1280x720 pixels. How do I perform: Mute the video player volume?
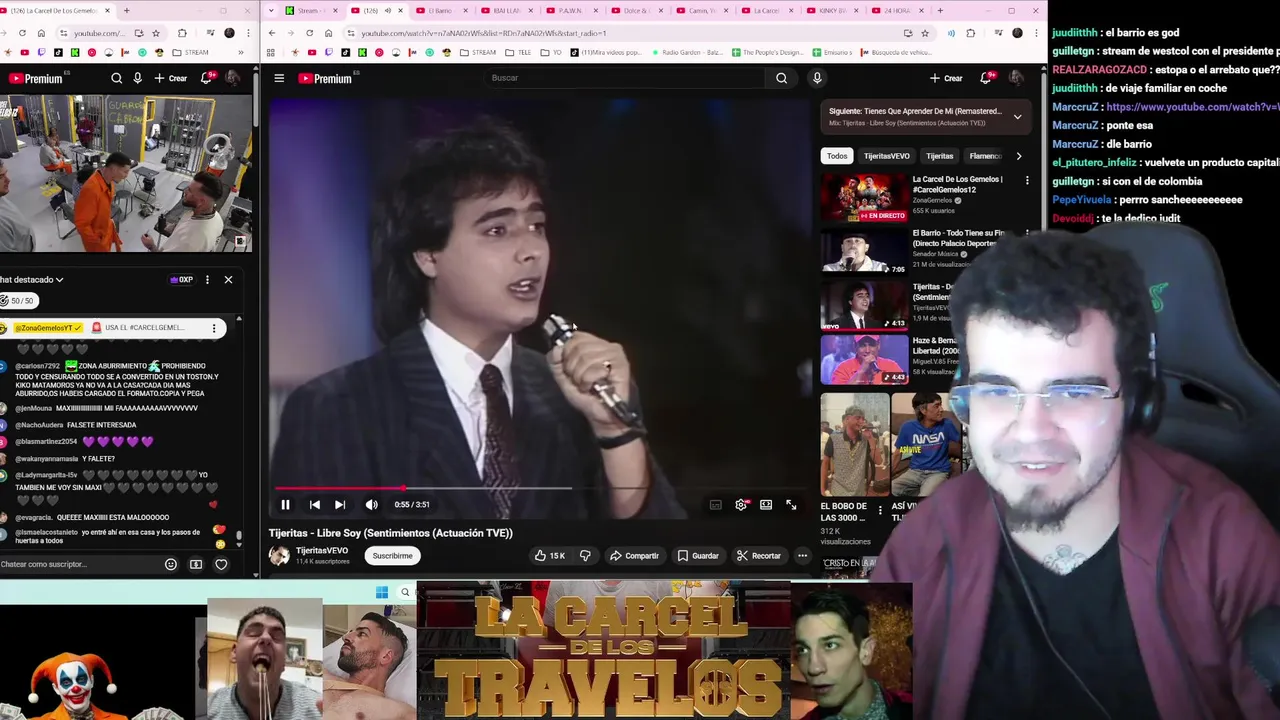click(x=372, y=505)
